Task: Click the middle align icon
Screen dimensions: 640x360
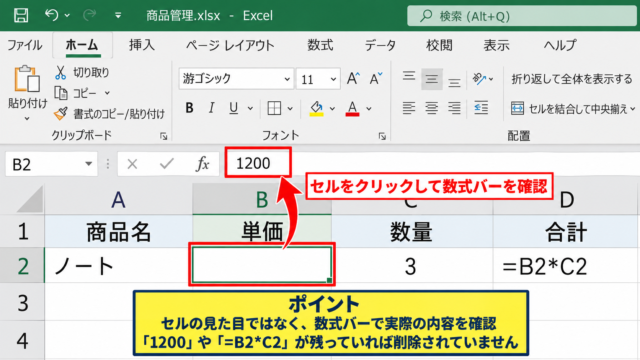Action: point(431,79)
